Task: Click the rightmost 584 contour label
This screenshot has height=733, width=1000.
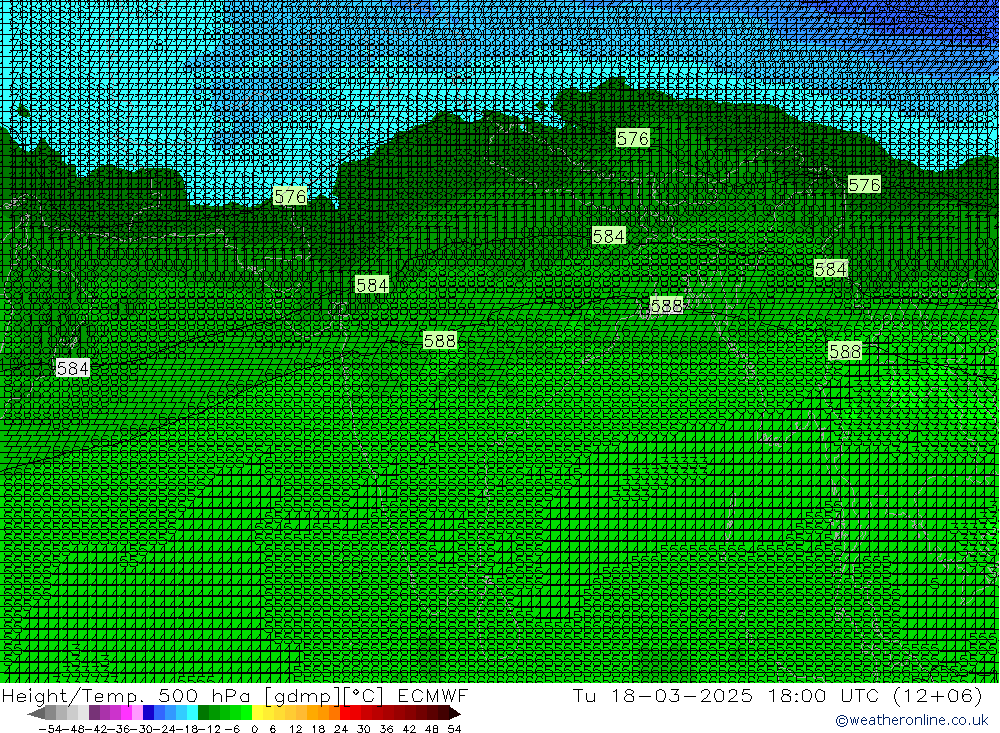Action: tap(830, 269)
